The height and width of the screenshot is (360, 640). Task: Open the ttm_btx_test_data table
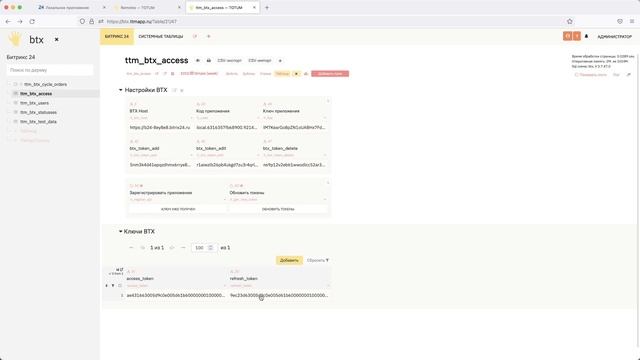(38, 122)
